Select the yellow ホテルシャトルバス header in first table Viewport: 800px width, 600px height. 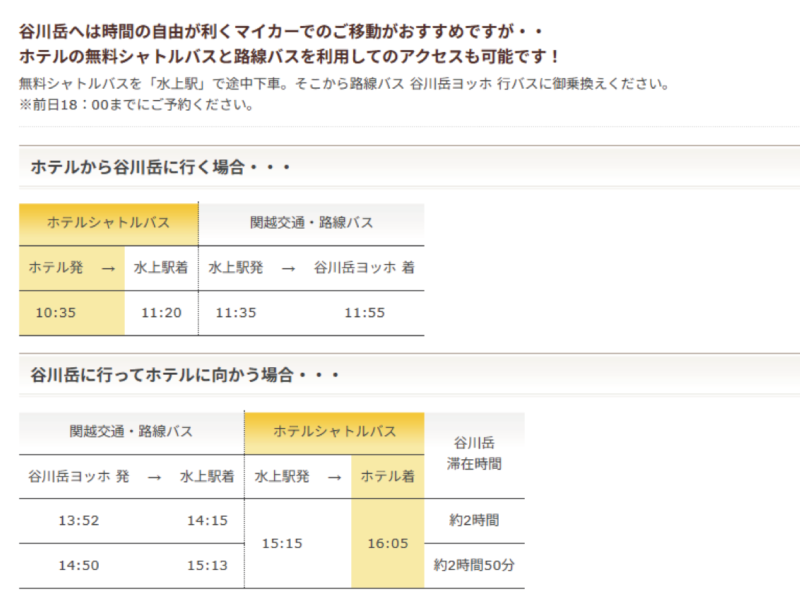tap(109, 223)
